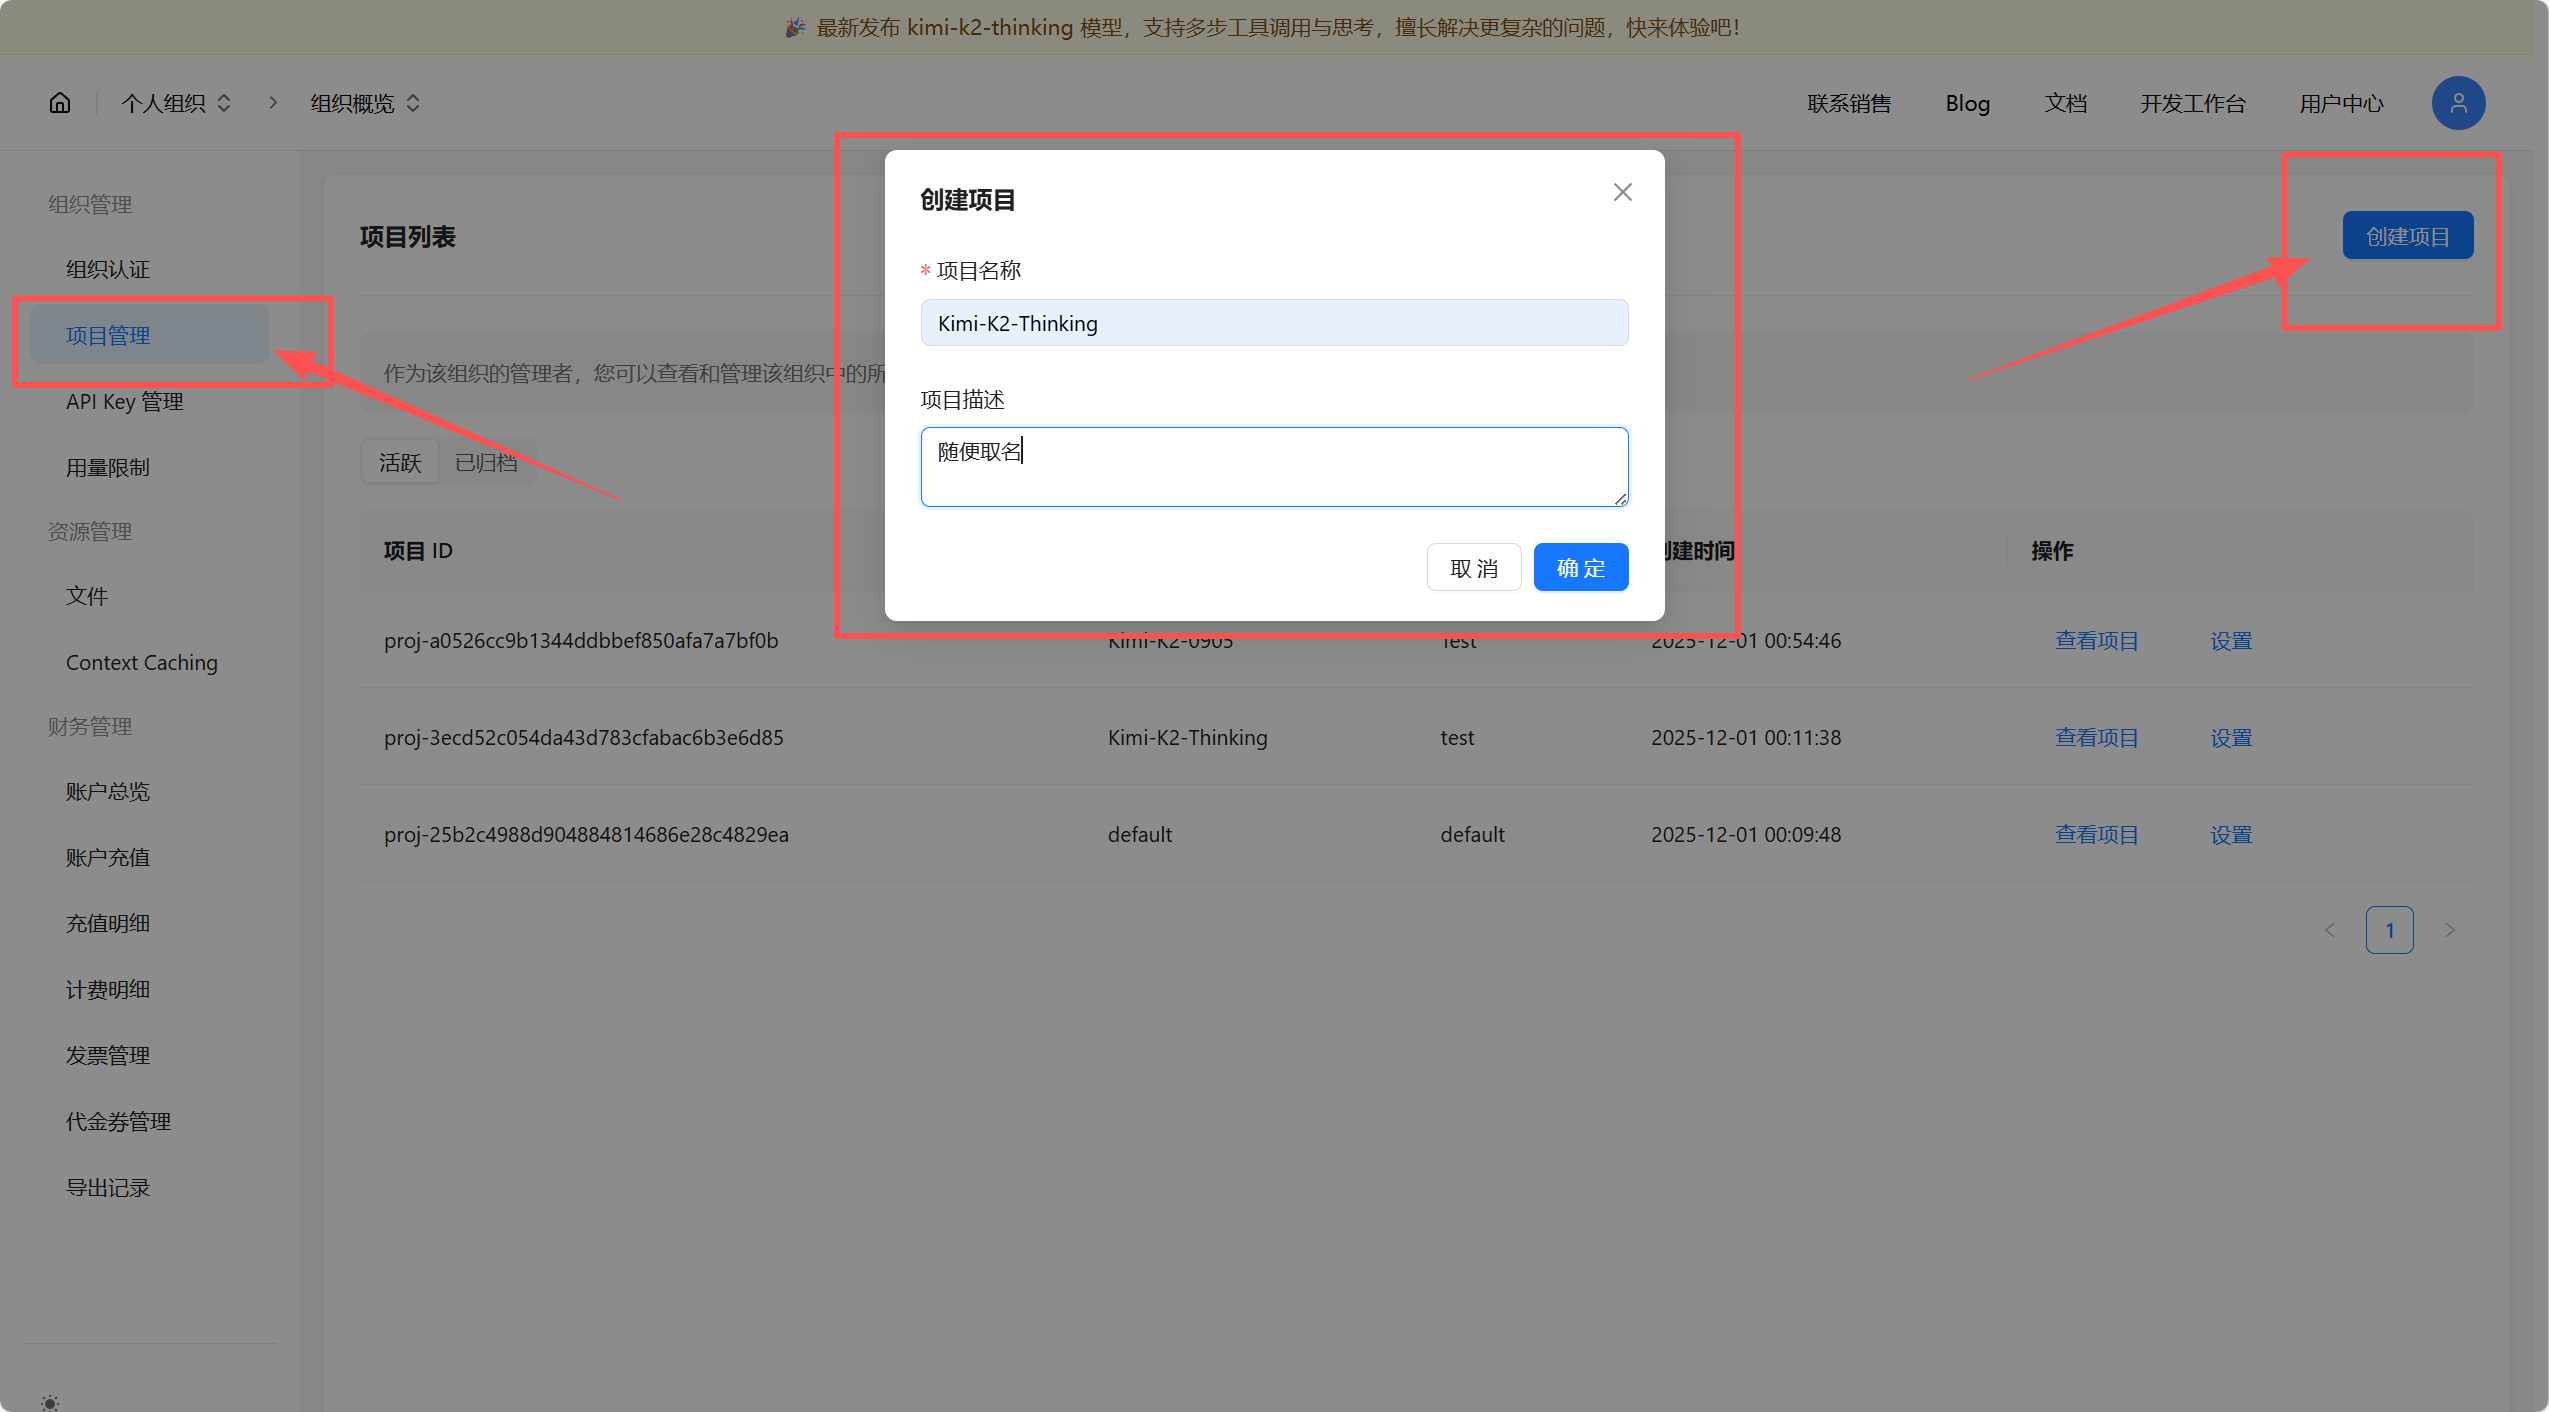Select API Key 管理 in the sidebar
The width and height of the screenshot is (2549, 1412).
(124, 401)
